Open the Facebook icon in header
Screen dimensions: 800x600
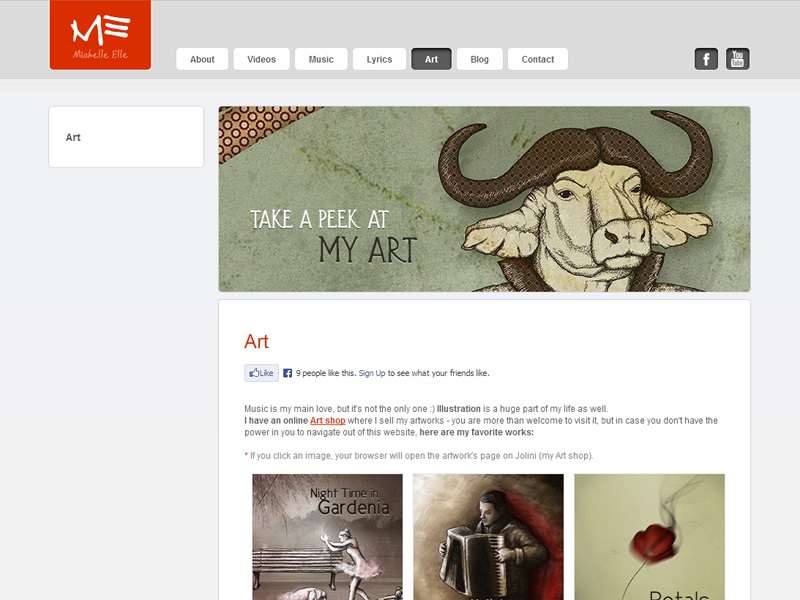(706, 59)
